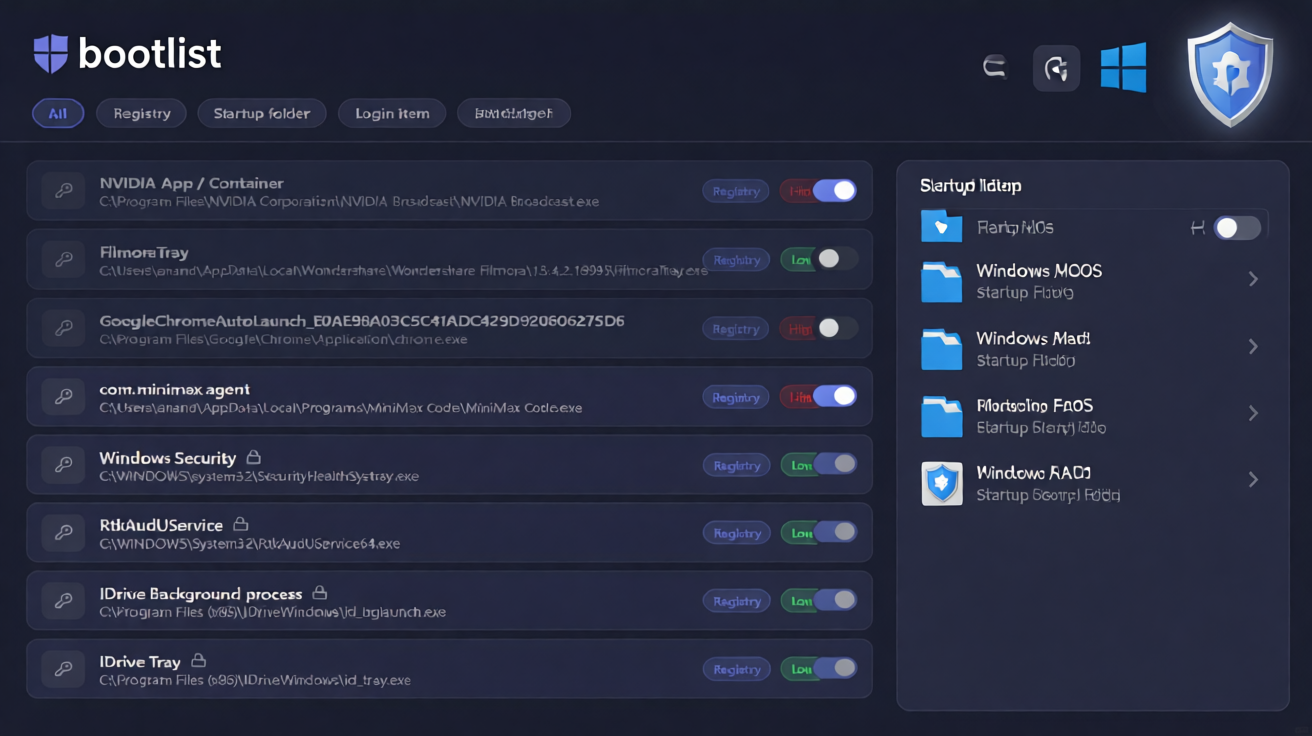Click the Registry badge on com.minimax.agent row
The image size is (1312, 736).
(736, 397)
